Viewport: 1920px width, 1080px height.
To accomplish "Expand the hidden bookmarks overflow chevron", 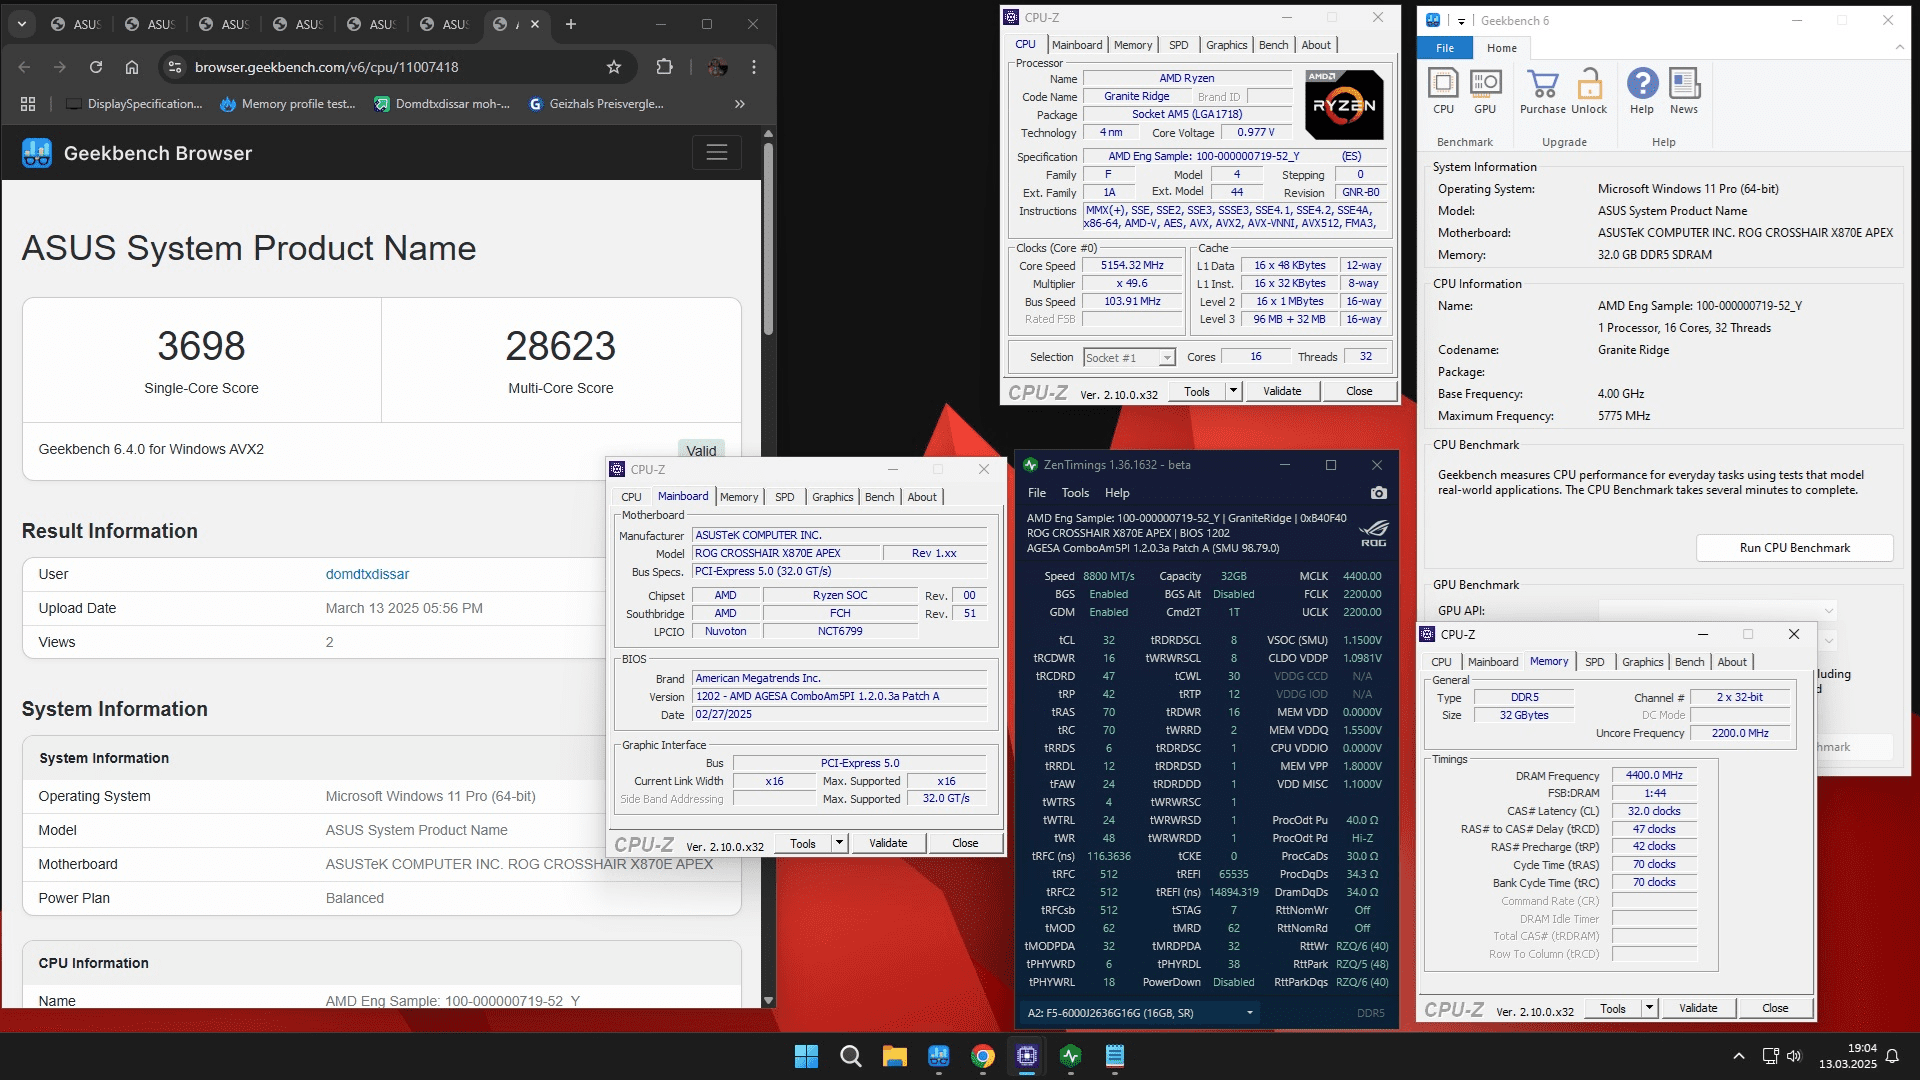I will tap(740, 104).
